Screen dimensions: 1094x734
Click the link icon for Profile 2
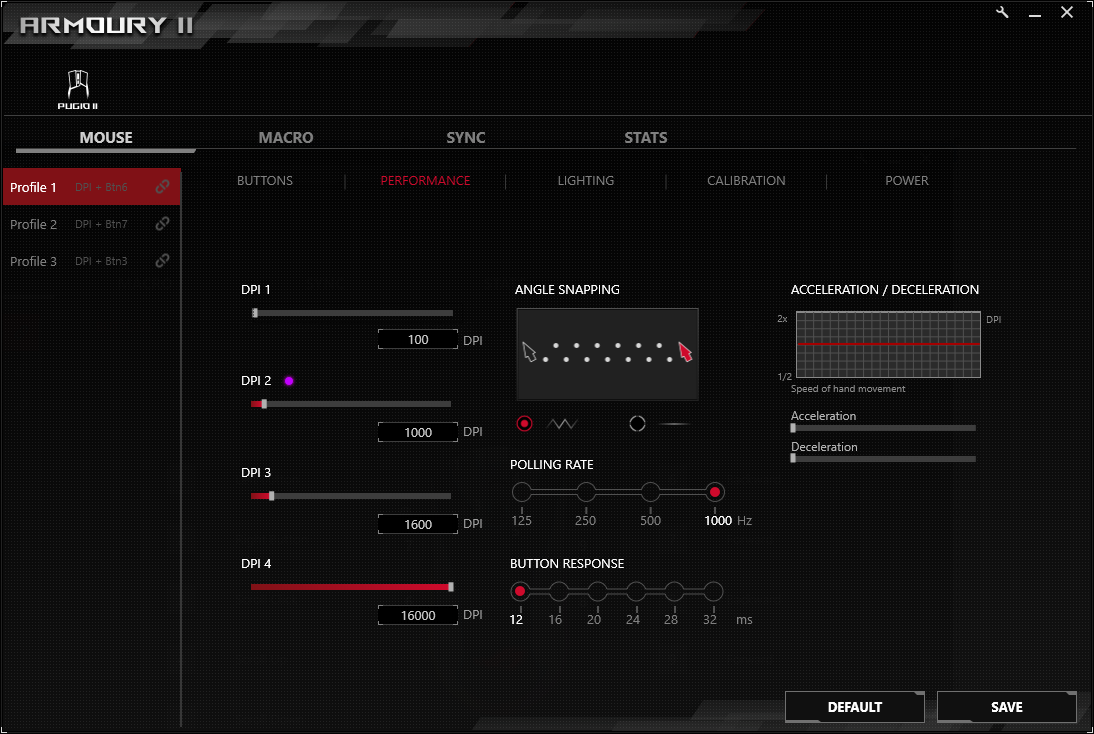(x=162, y=224)
